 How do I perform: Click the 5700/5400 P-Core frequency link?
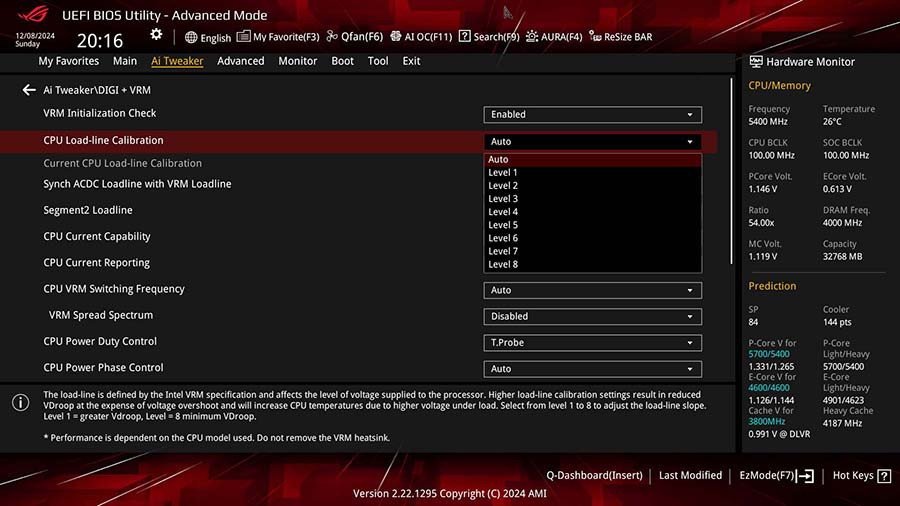(x=769, y=354)
